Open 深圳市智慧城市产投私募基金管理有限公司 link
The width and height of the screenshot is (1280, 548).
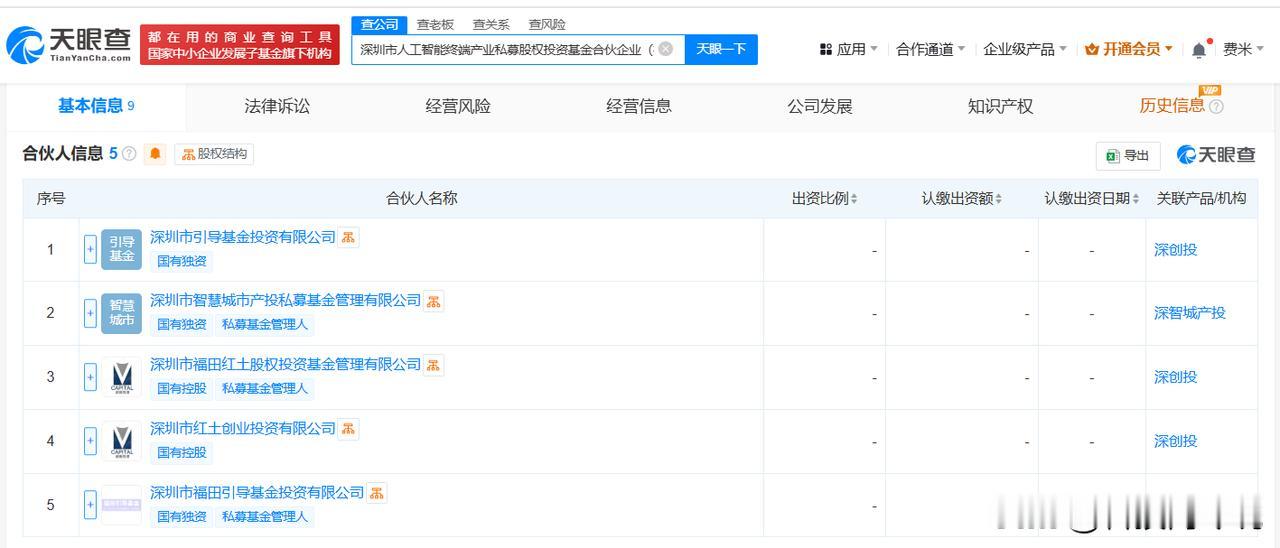coord(285,301)
